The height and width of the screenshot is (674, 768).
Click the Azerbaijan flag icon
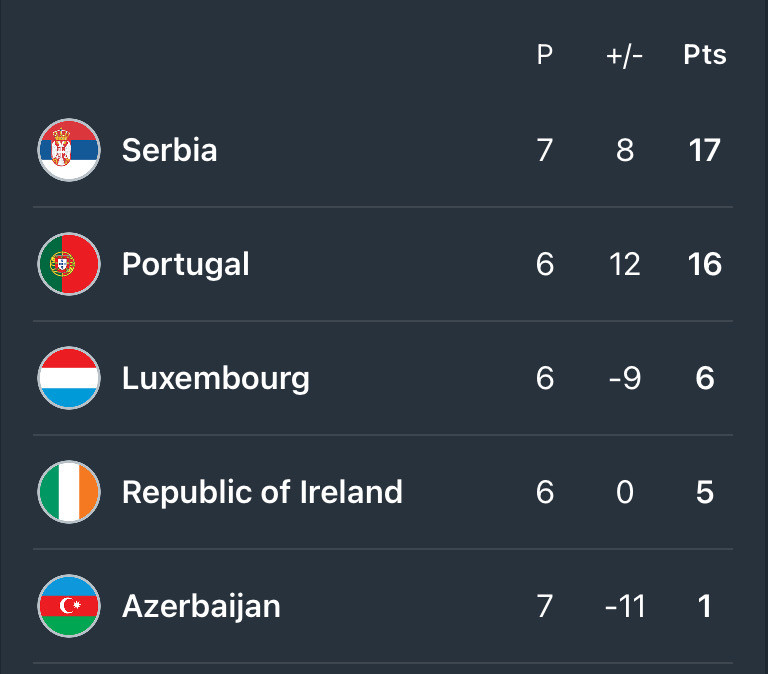(x=69, y=606)
